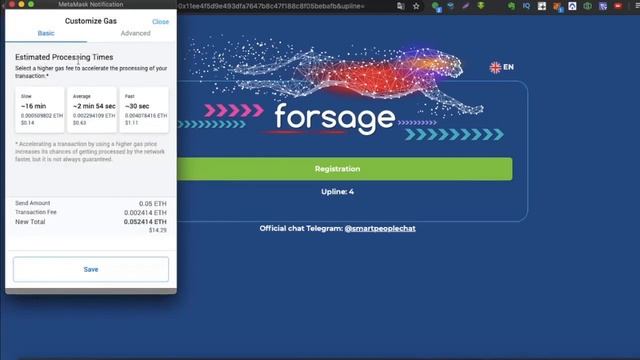Open the @smartpeoplechat Telegram link
The height and width of the screenshot is (360, 640).
pyautogui.click(x=380, y=229)
